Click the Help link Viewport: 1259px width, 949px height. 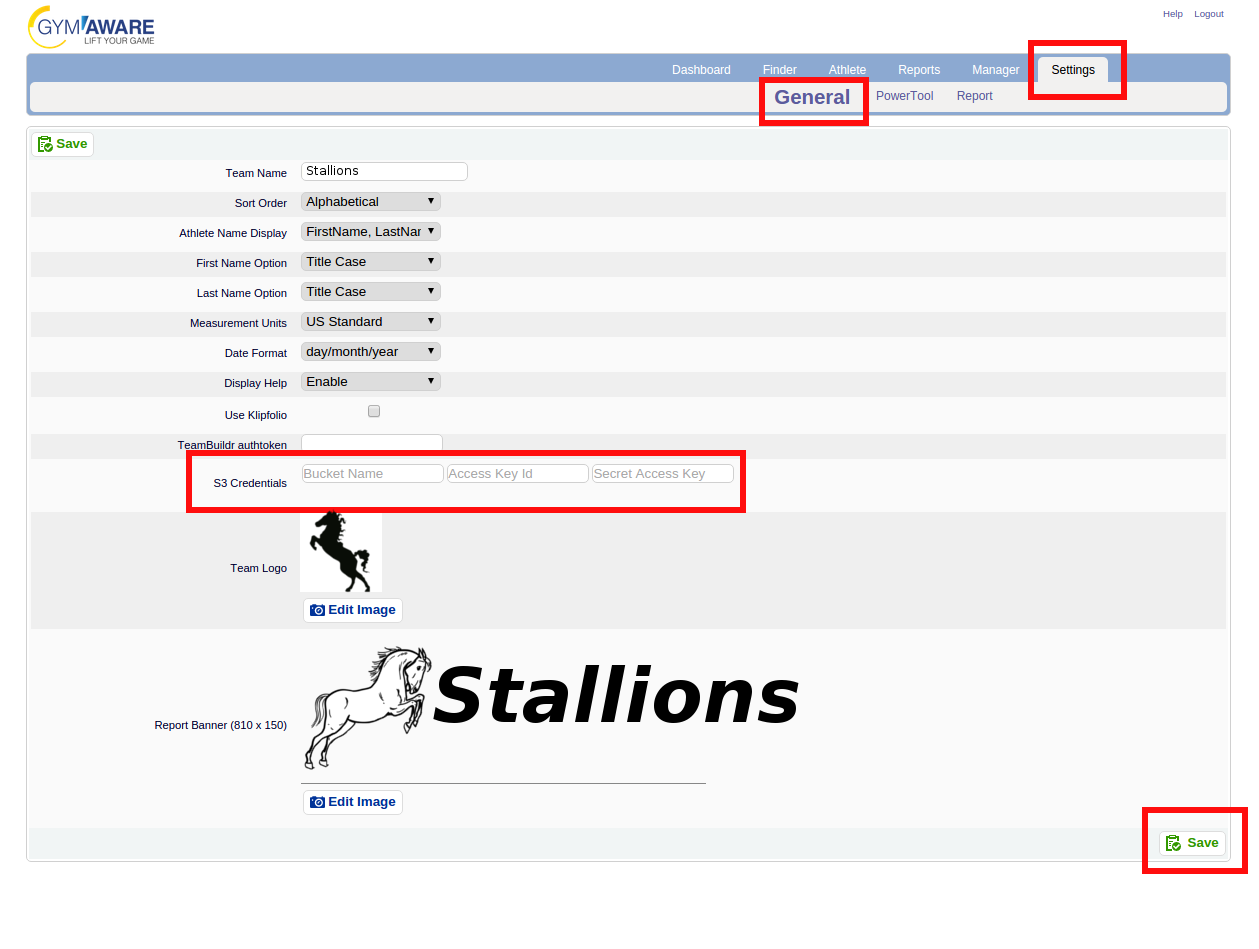(x=1172, y=14)
